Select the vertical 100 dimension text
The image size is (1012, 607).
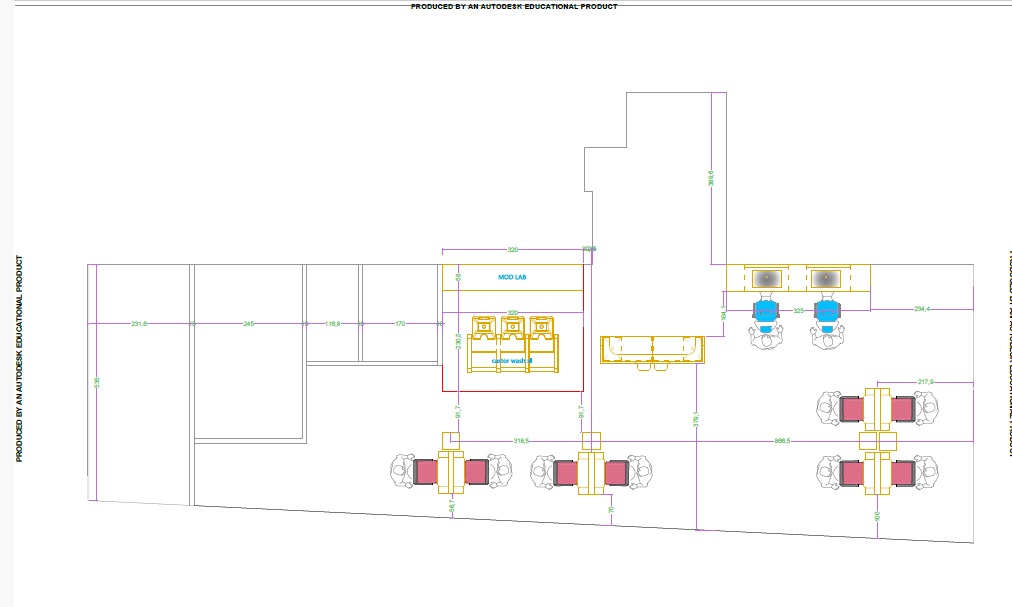pos(877,517)
